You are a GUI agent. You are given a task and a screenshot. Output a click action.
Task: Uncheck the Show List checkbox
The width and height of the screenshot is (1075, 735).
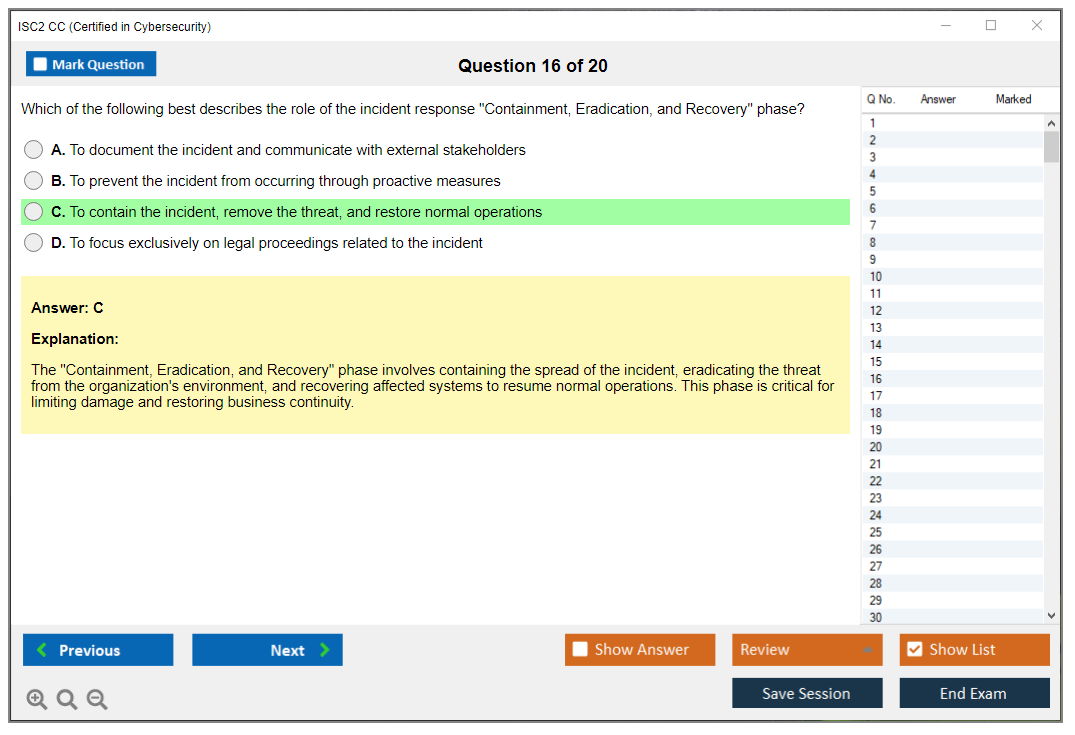pyautogui.click(x=914, y=650)
